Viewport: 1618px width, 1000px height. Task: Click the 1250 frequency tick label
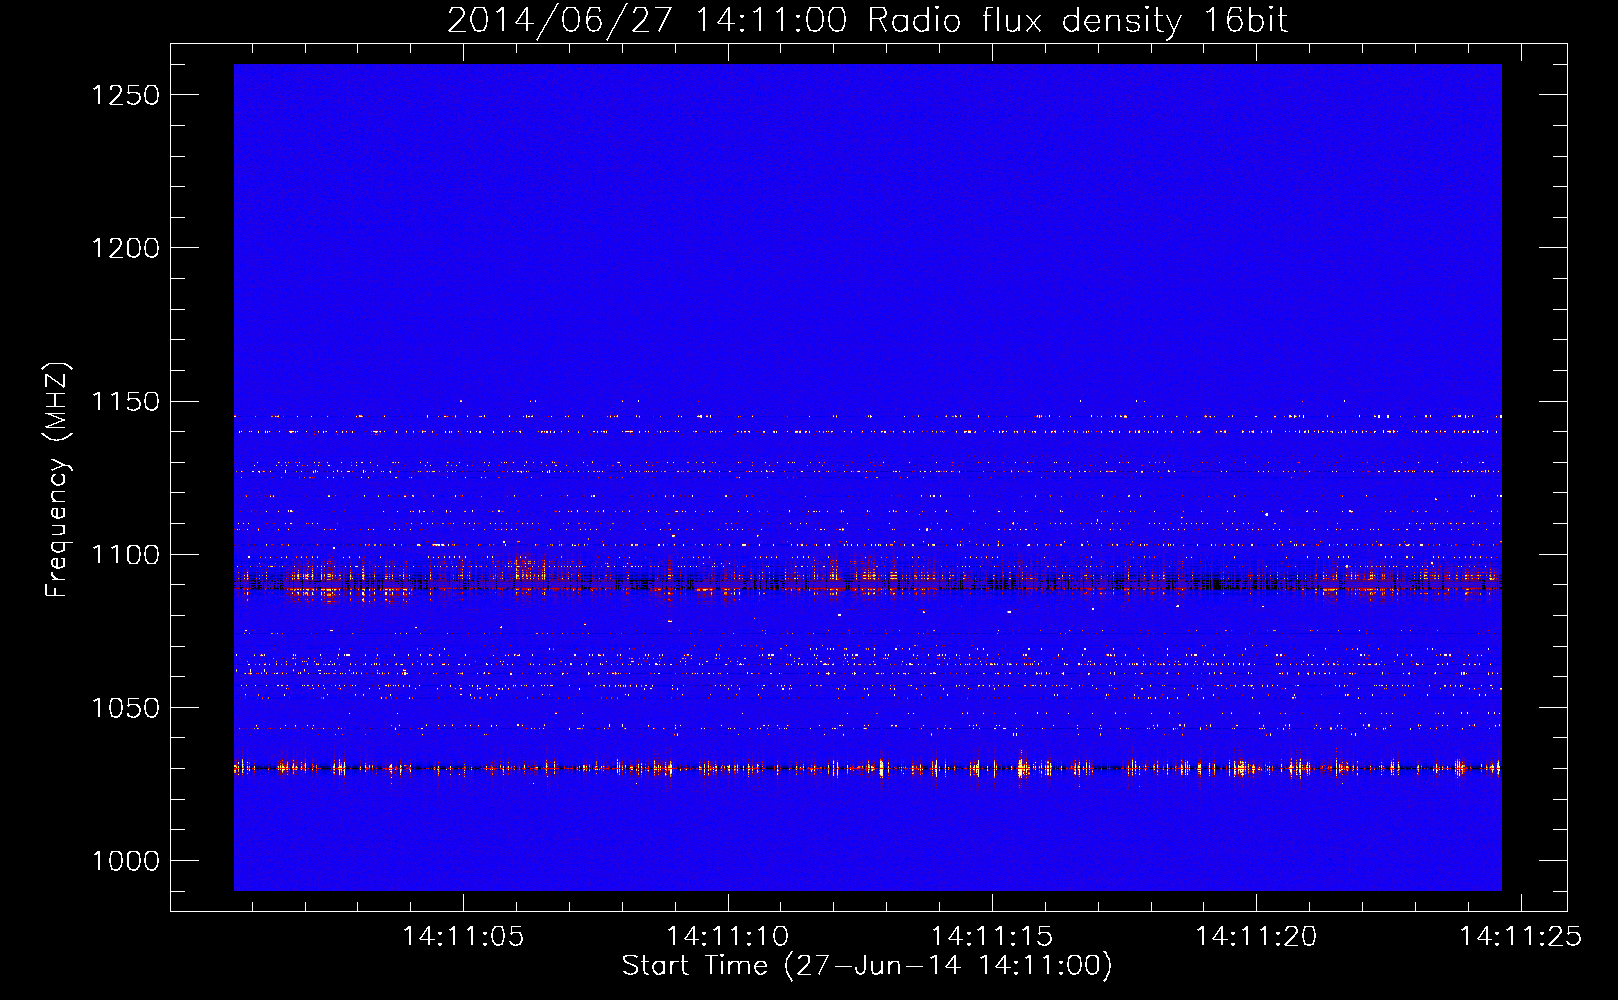tap(125, 95)
